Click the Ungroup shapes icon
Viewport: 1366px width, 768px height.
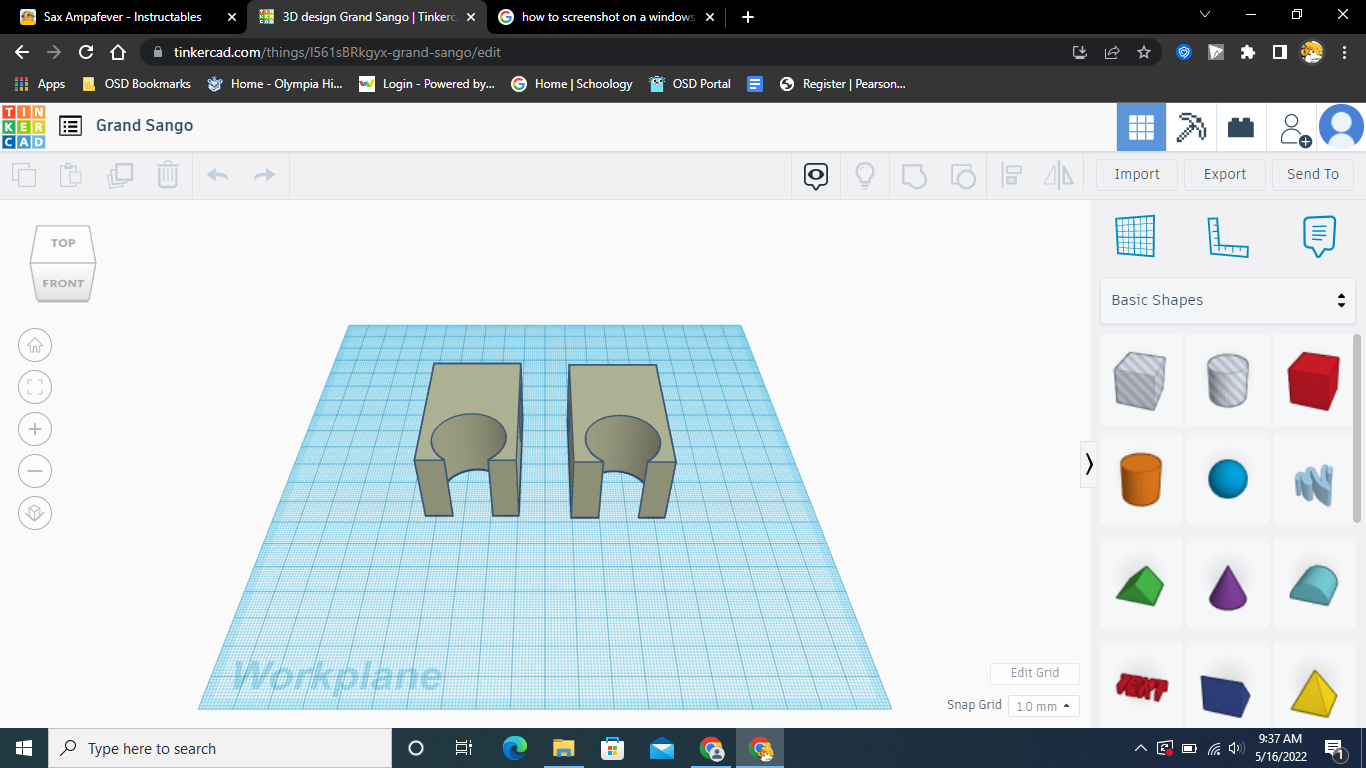(963, 176)
